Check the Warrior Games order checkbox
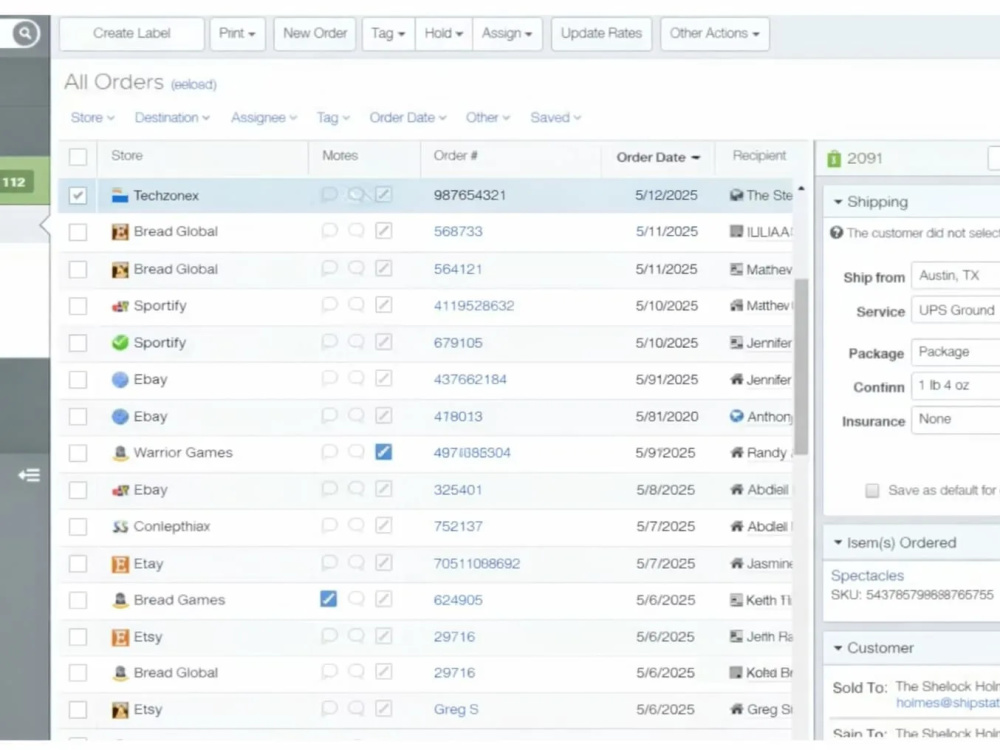Viewport: 1000px width, 750px height. [x=78, y=453]
